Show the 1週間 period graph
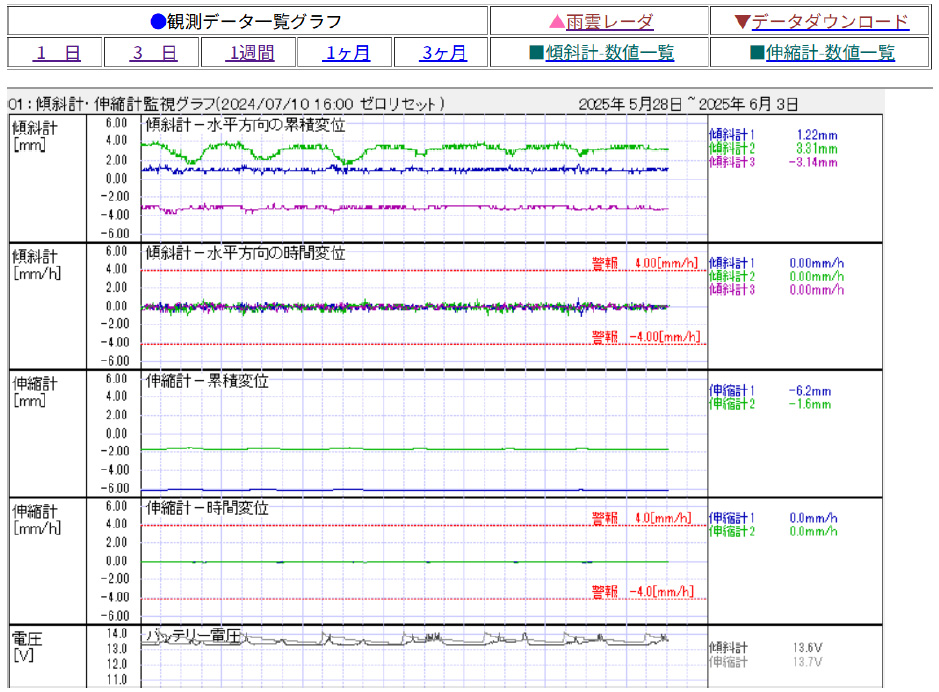This screenshot has width=939, height=692. tap(250, 54)
